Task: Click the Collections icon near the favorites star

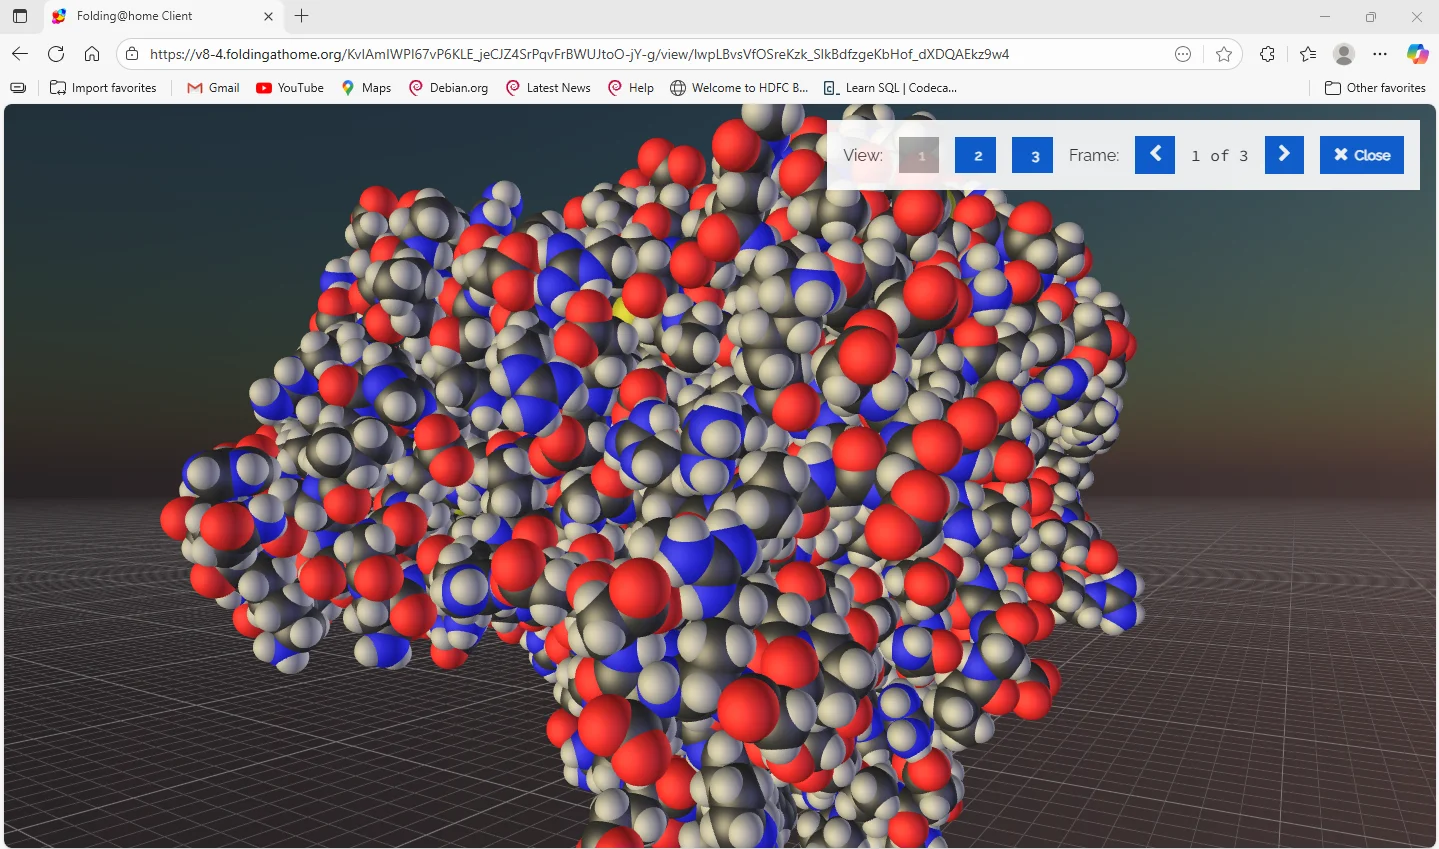Action: 1307,54
